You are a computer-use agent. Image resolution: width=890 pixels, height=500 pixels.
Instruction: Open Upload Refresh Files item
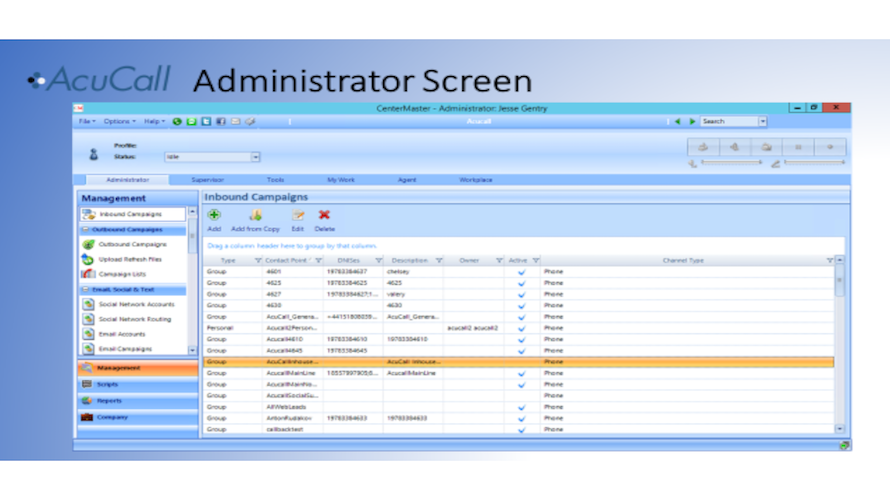pyautogui.click(x=133, y=259)
